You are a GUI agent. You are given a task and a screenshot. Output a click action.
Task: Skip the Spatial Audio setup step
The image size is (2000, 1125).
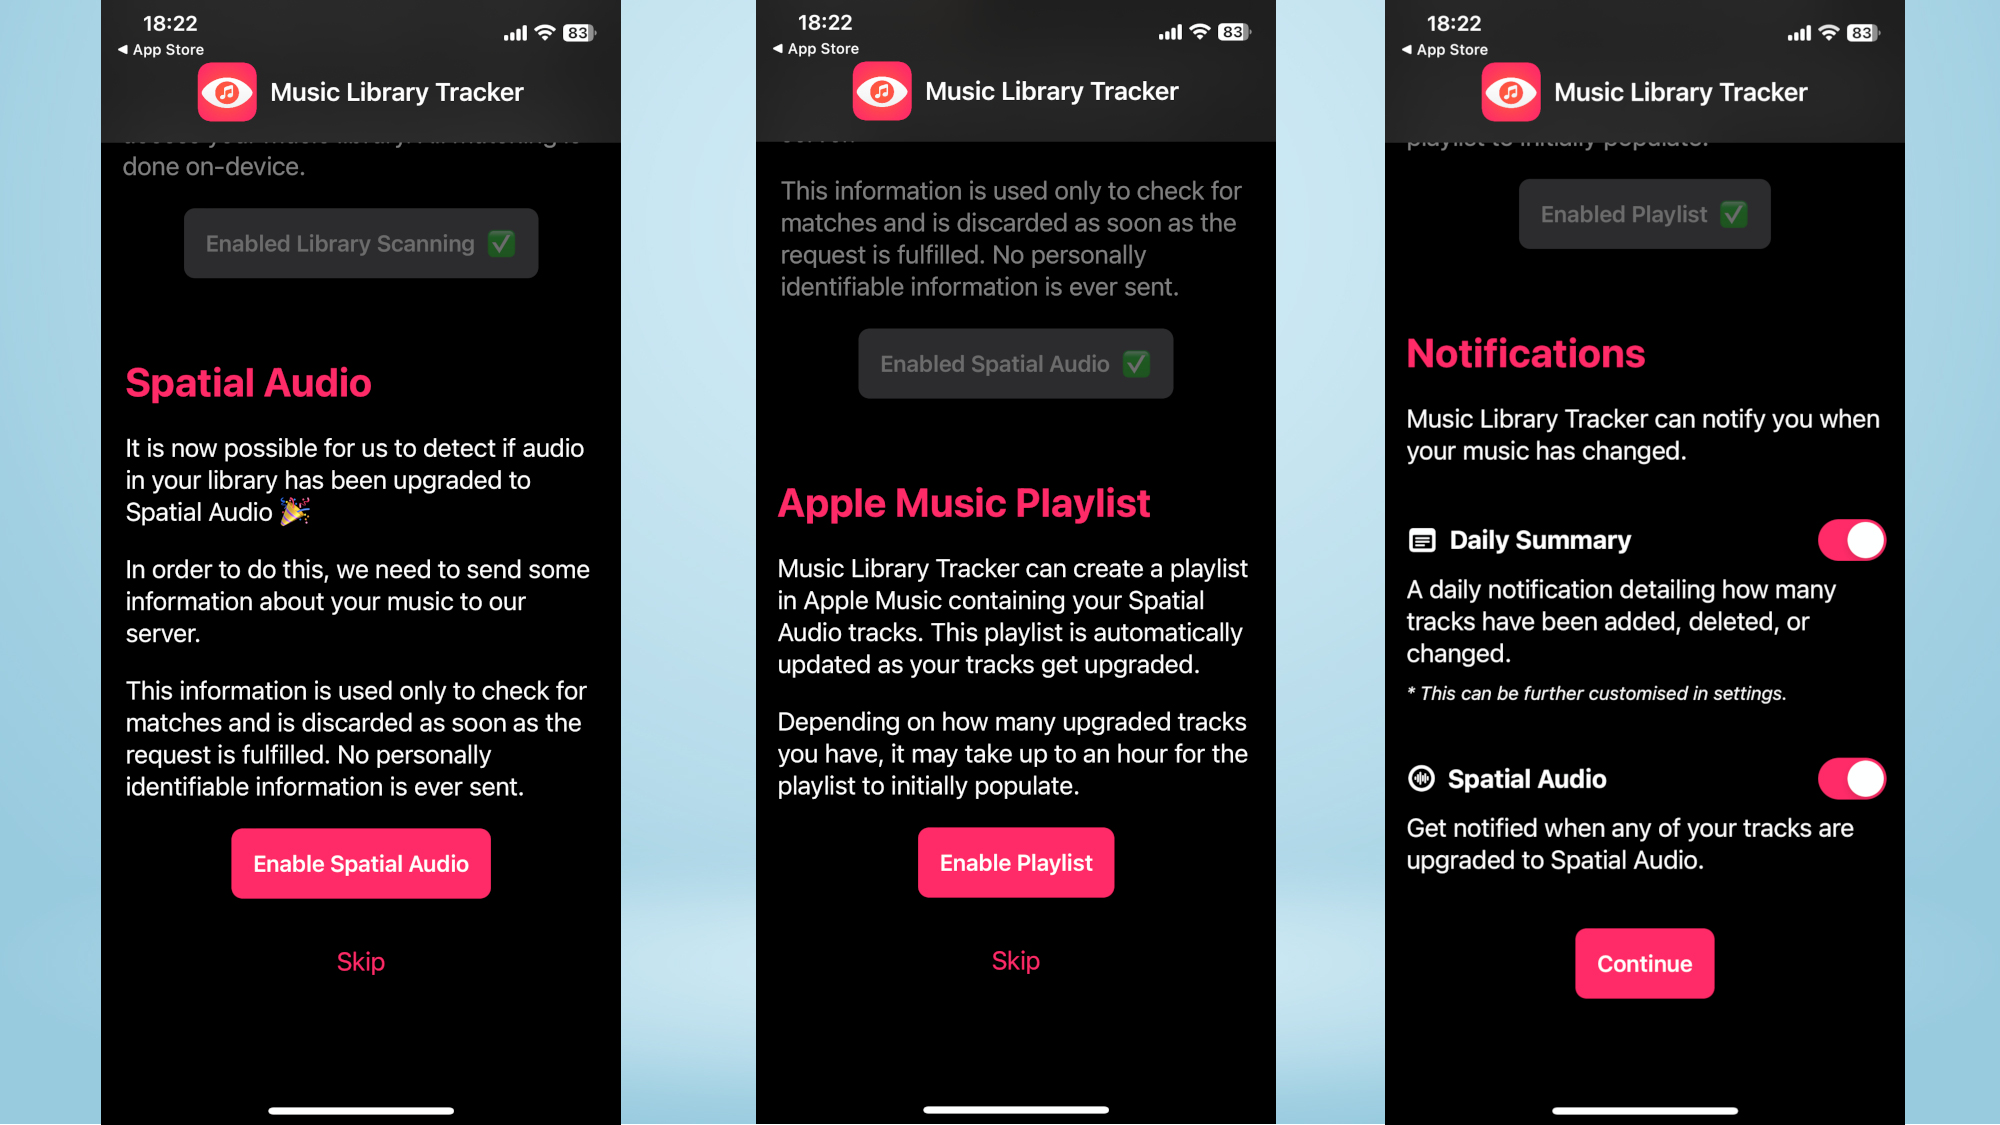click(361, 960)
